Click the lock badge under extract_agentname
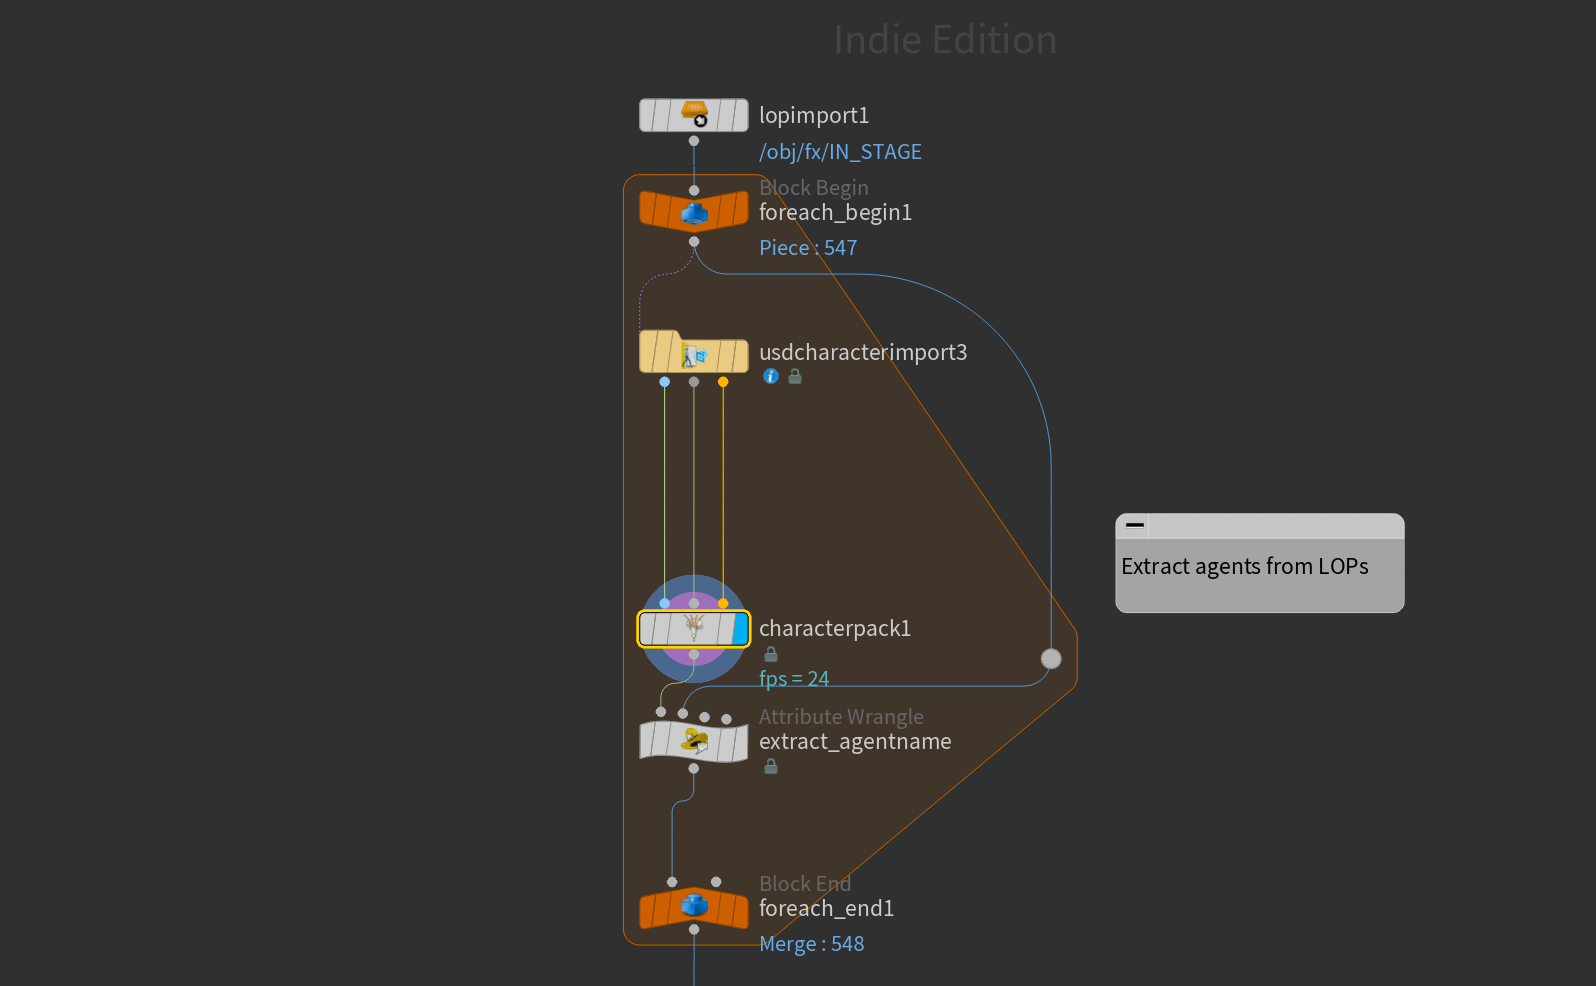The image size is (1596, 986). [x=771, y=767]
